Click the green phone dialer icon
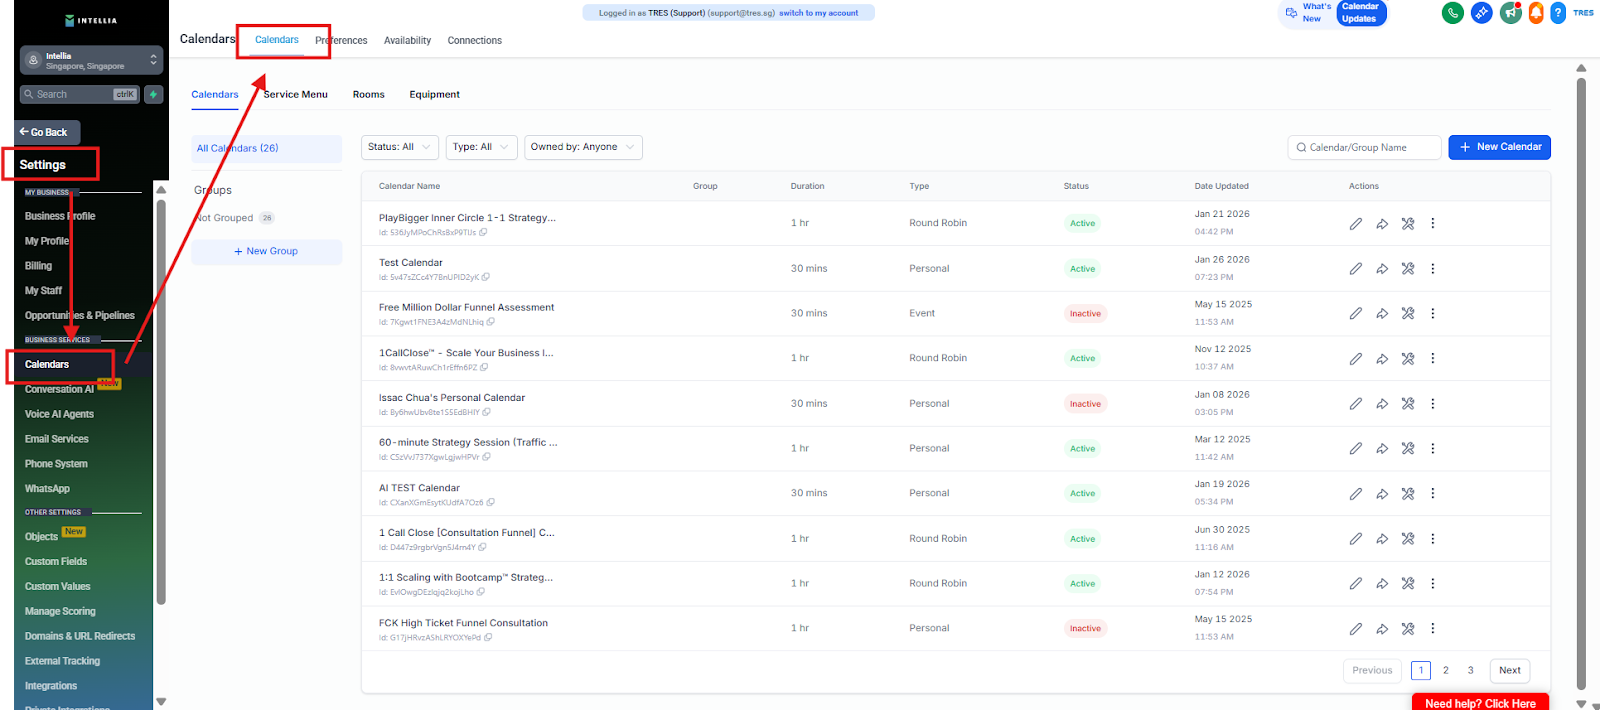Viewport: 1600px width, 710px height. [x=1452, y=13]
